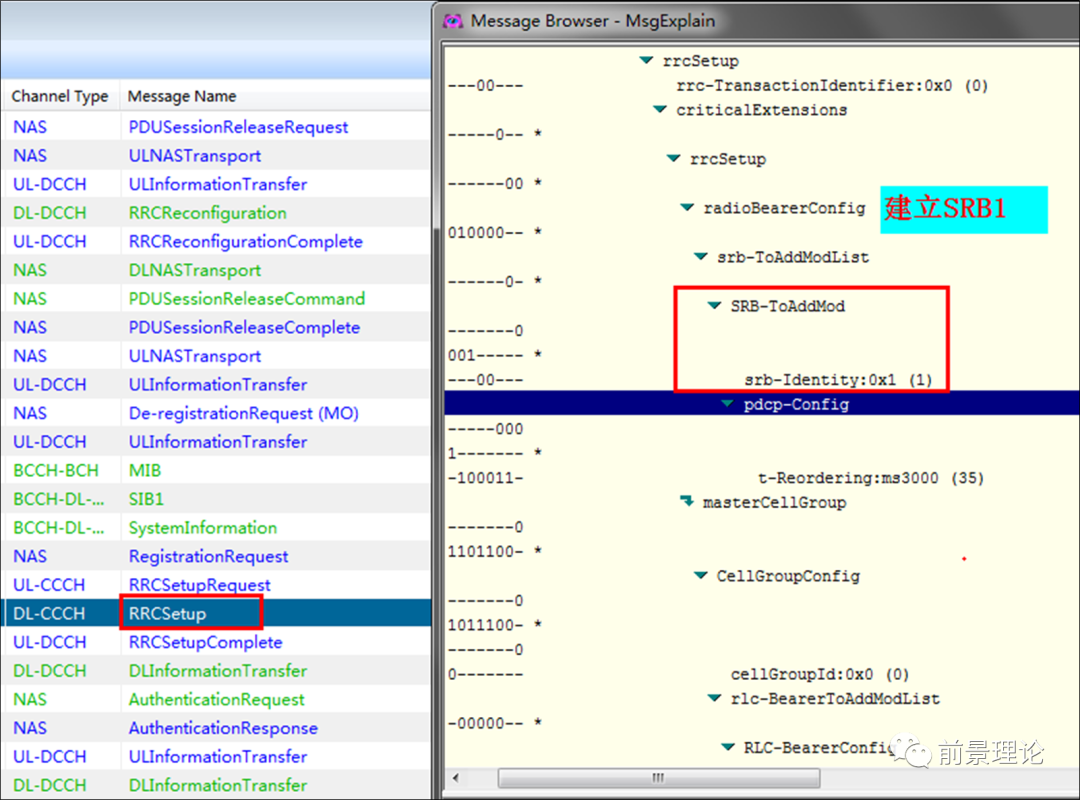Screen dimensions: 1080x800
Task: Select the MIB message row
Action: coord(145,470)
